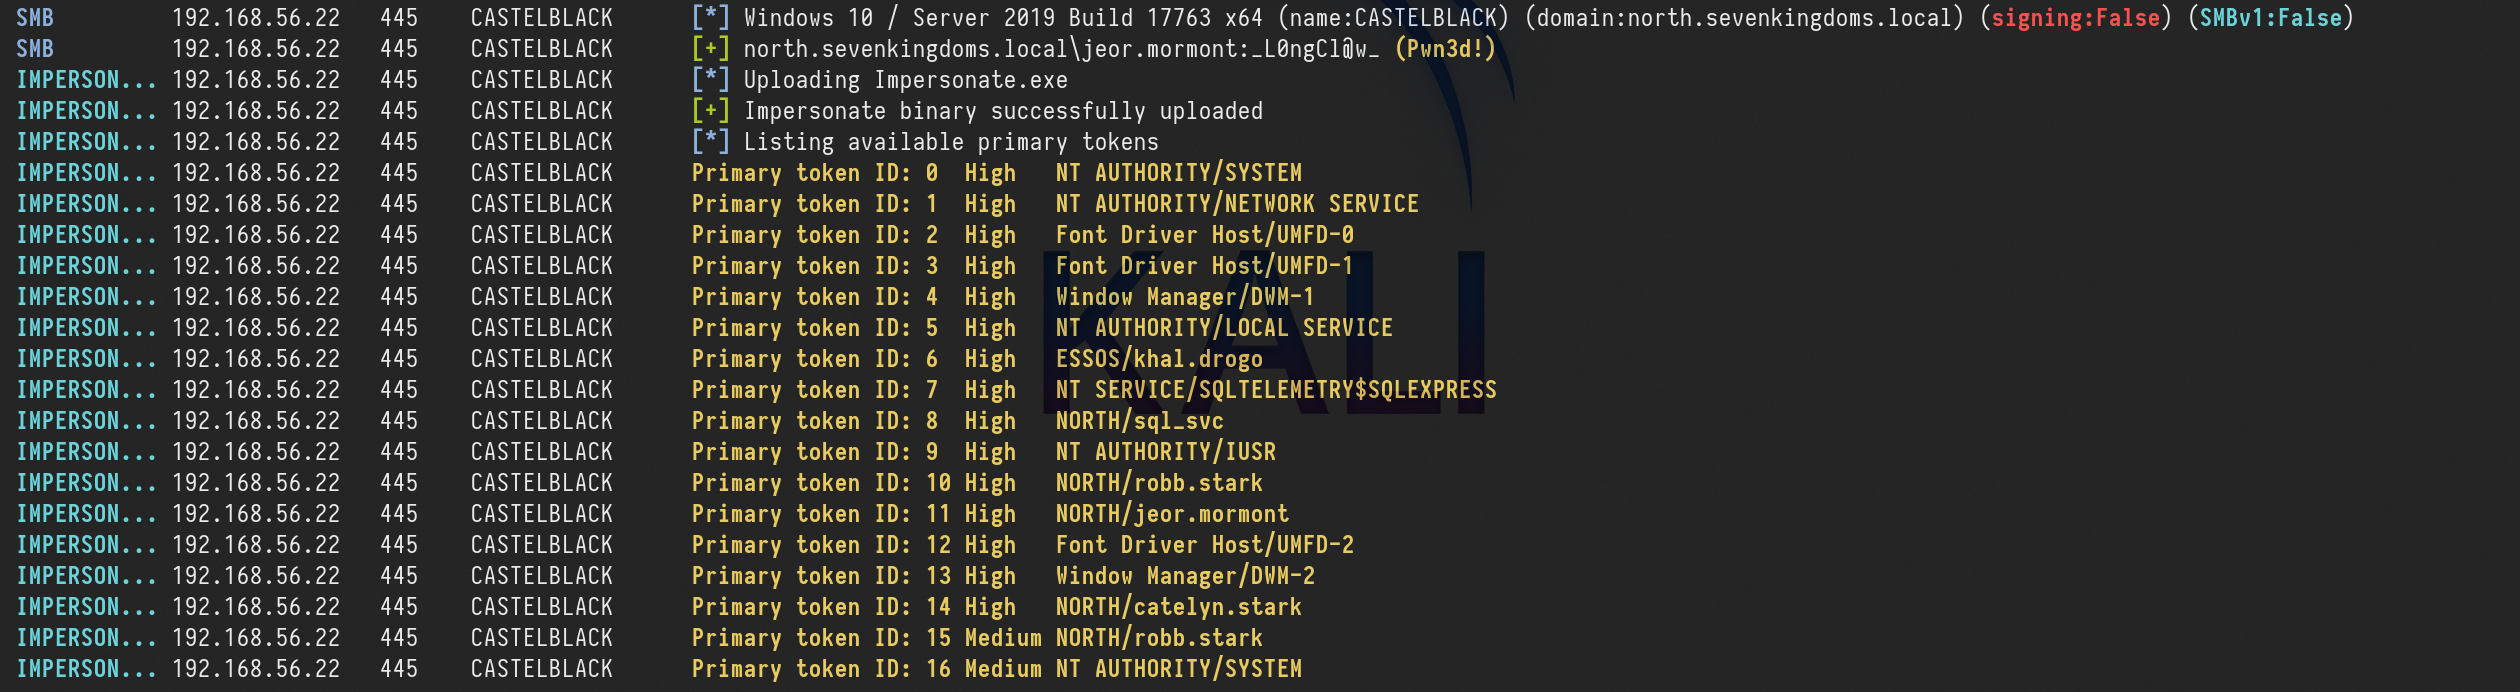Click the jeor.mormont credentials string
Screen dimensions: 2520x692
click(1060, 49)
